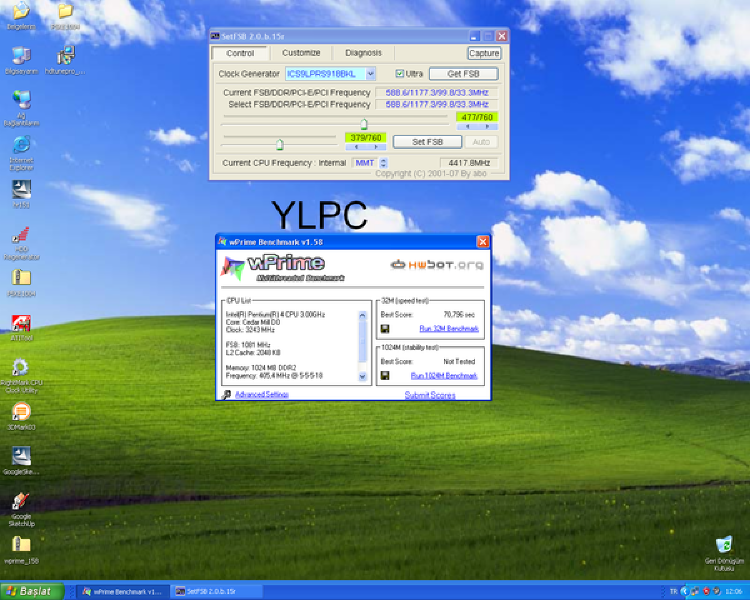Click the Set FSB button
750x600 pixels.
coord(427,142)
